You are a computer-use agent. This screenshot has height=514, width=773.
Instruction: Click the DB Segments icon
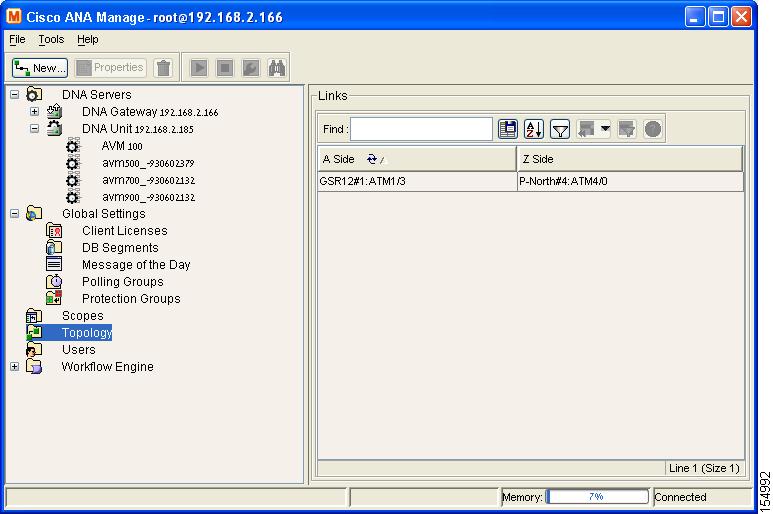pos(54,247)
